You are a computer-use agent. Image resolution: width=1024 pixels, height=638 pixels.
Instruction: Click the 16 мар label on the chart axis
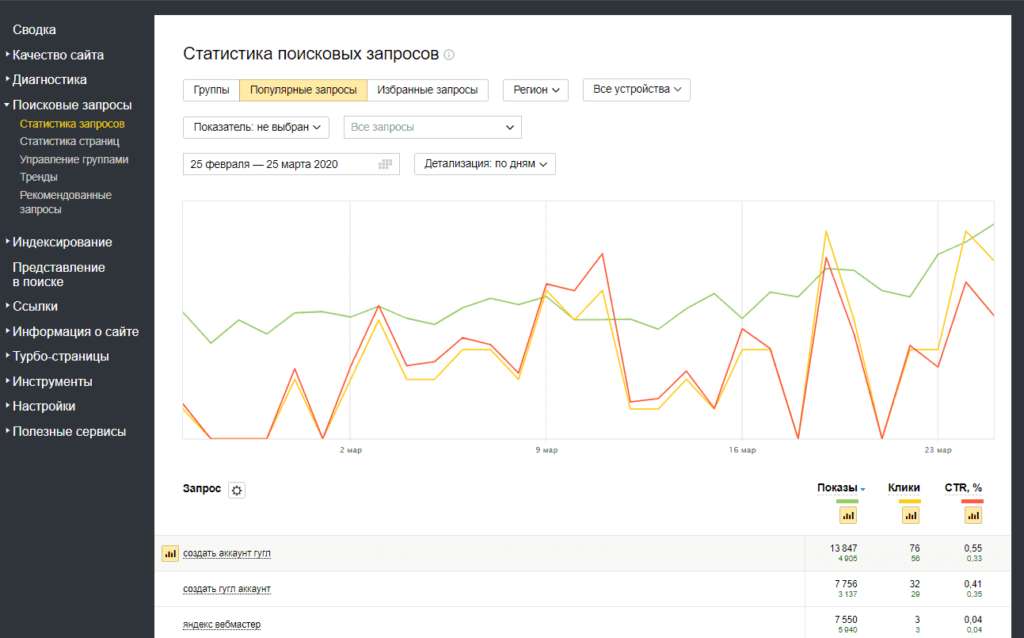click(743, 450)
